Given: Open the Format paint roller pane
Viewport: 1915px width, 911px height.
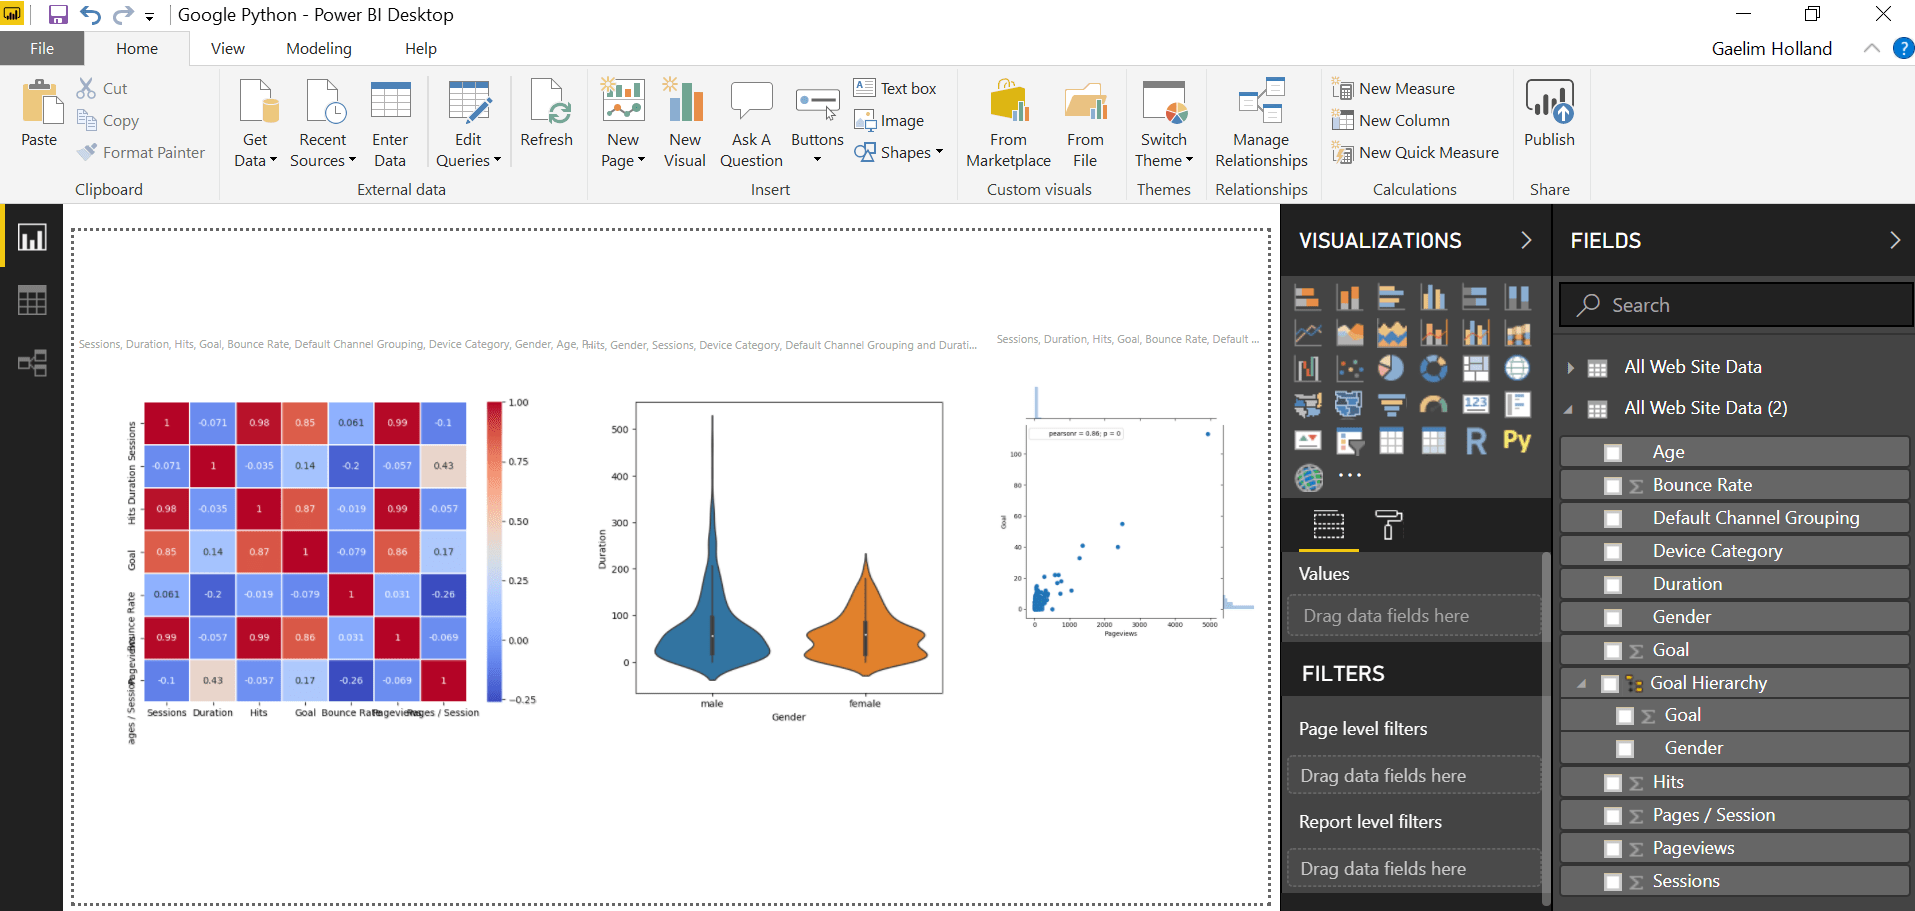Looking at the screenshot, I should [1390, 524].
